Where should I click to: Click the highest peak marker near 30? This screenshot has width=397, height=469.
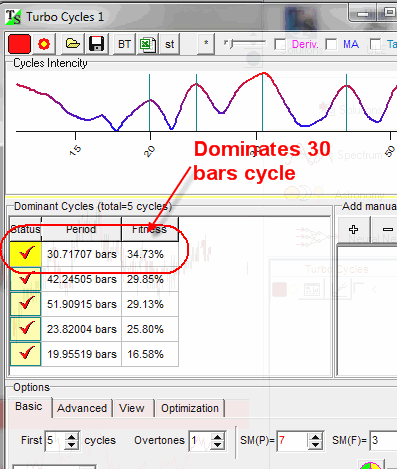(x=262, y=102)
